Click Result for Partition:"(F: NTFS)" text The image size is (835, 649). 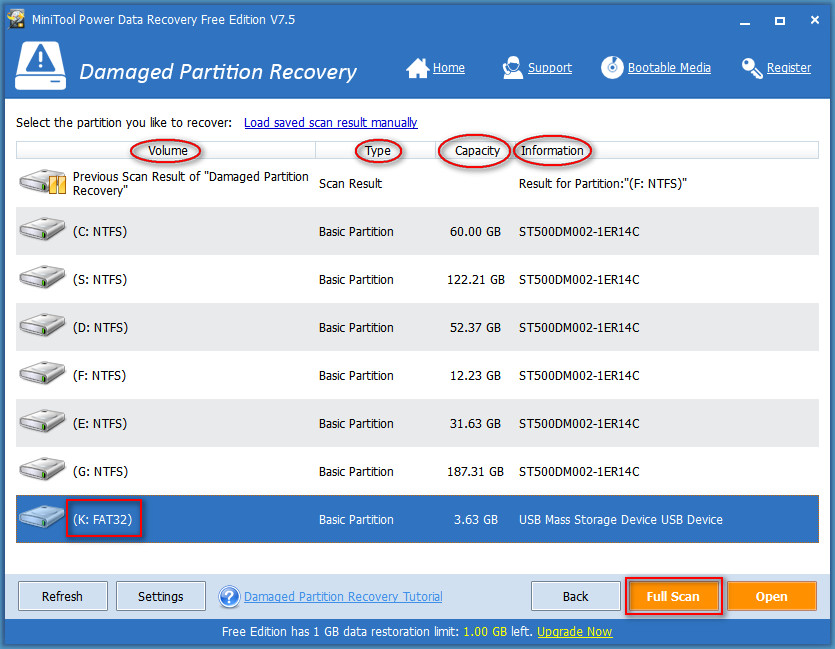603,184
